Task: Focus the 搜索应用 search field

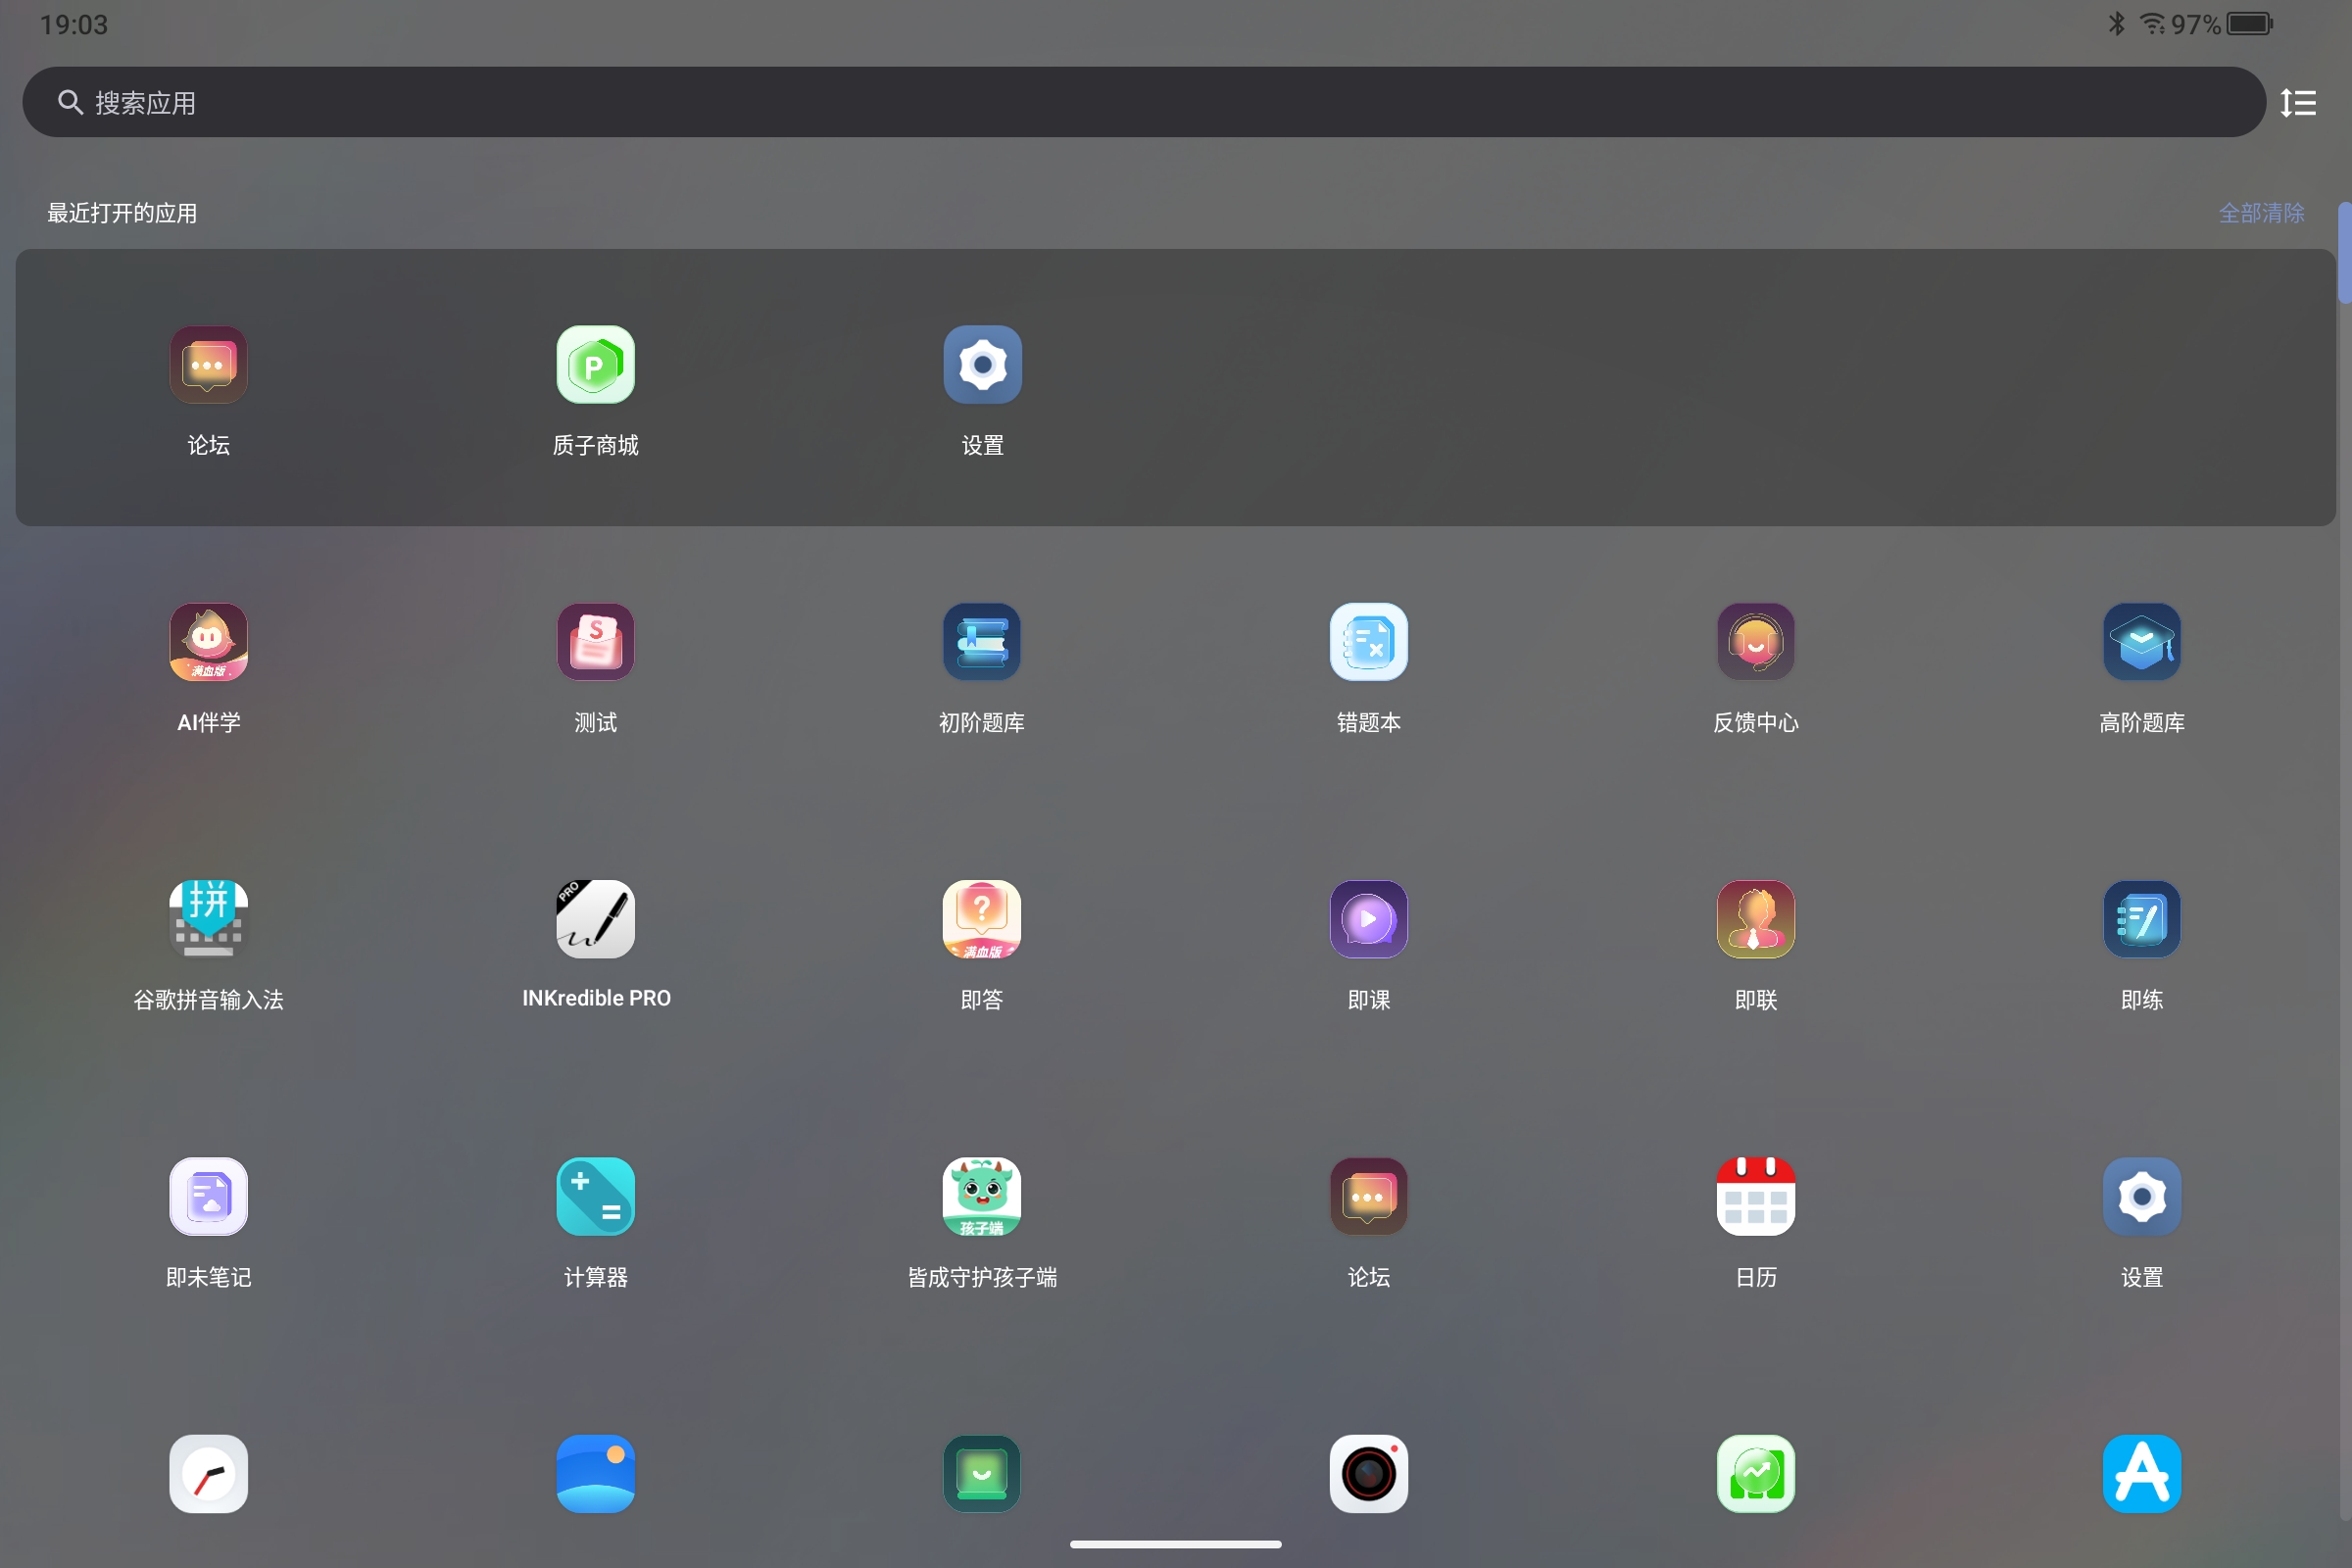Action: tap(1144, 102)
